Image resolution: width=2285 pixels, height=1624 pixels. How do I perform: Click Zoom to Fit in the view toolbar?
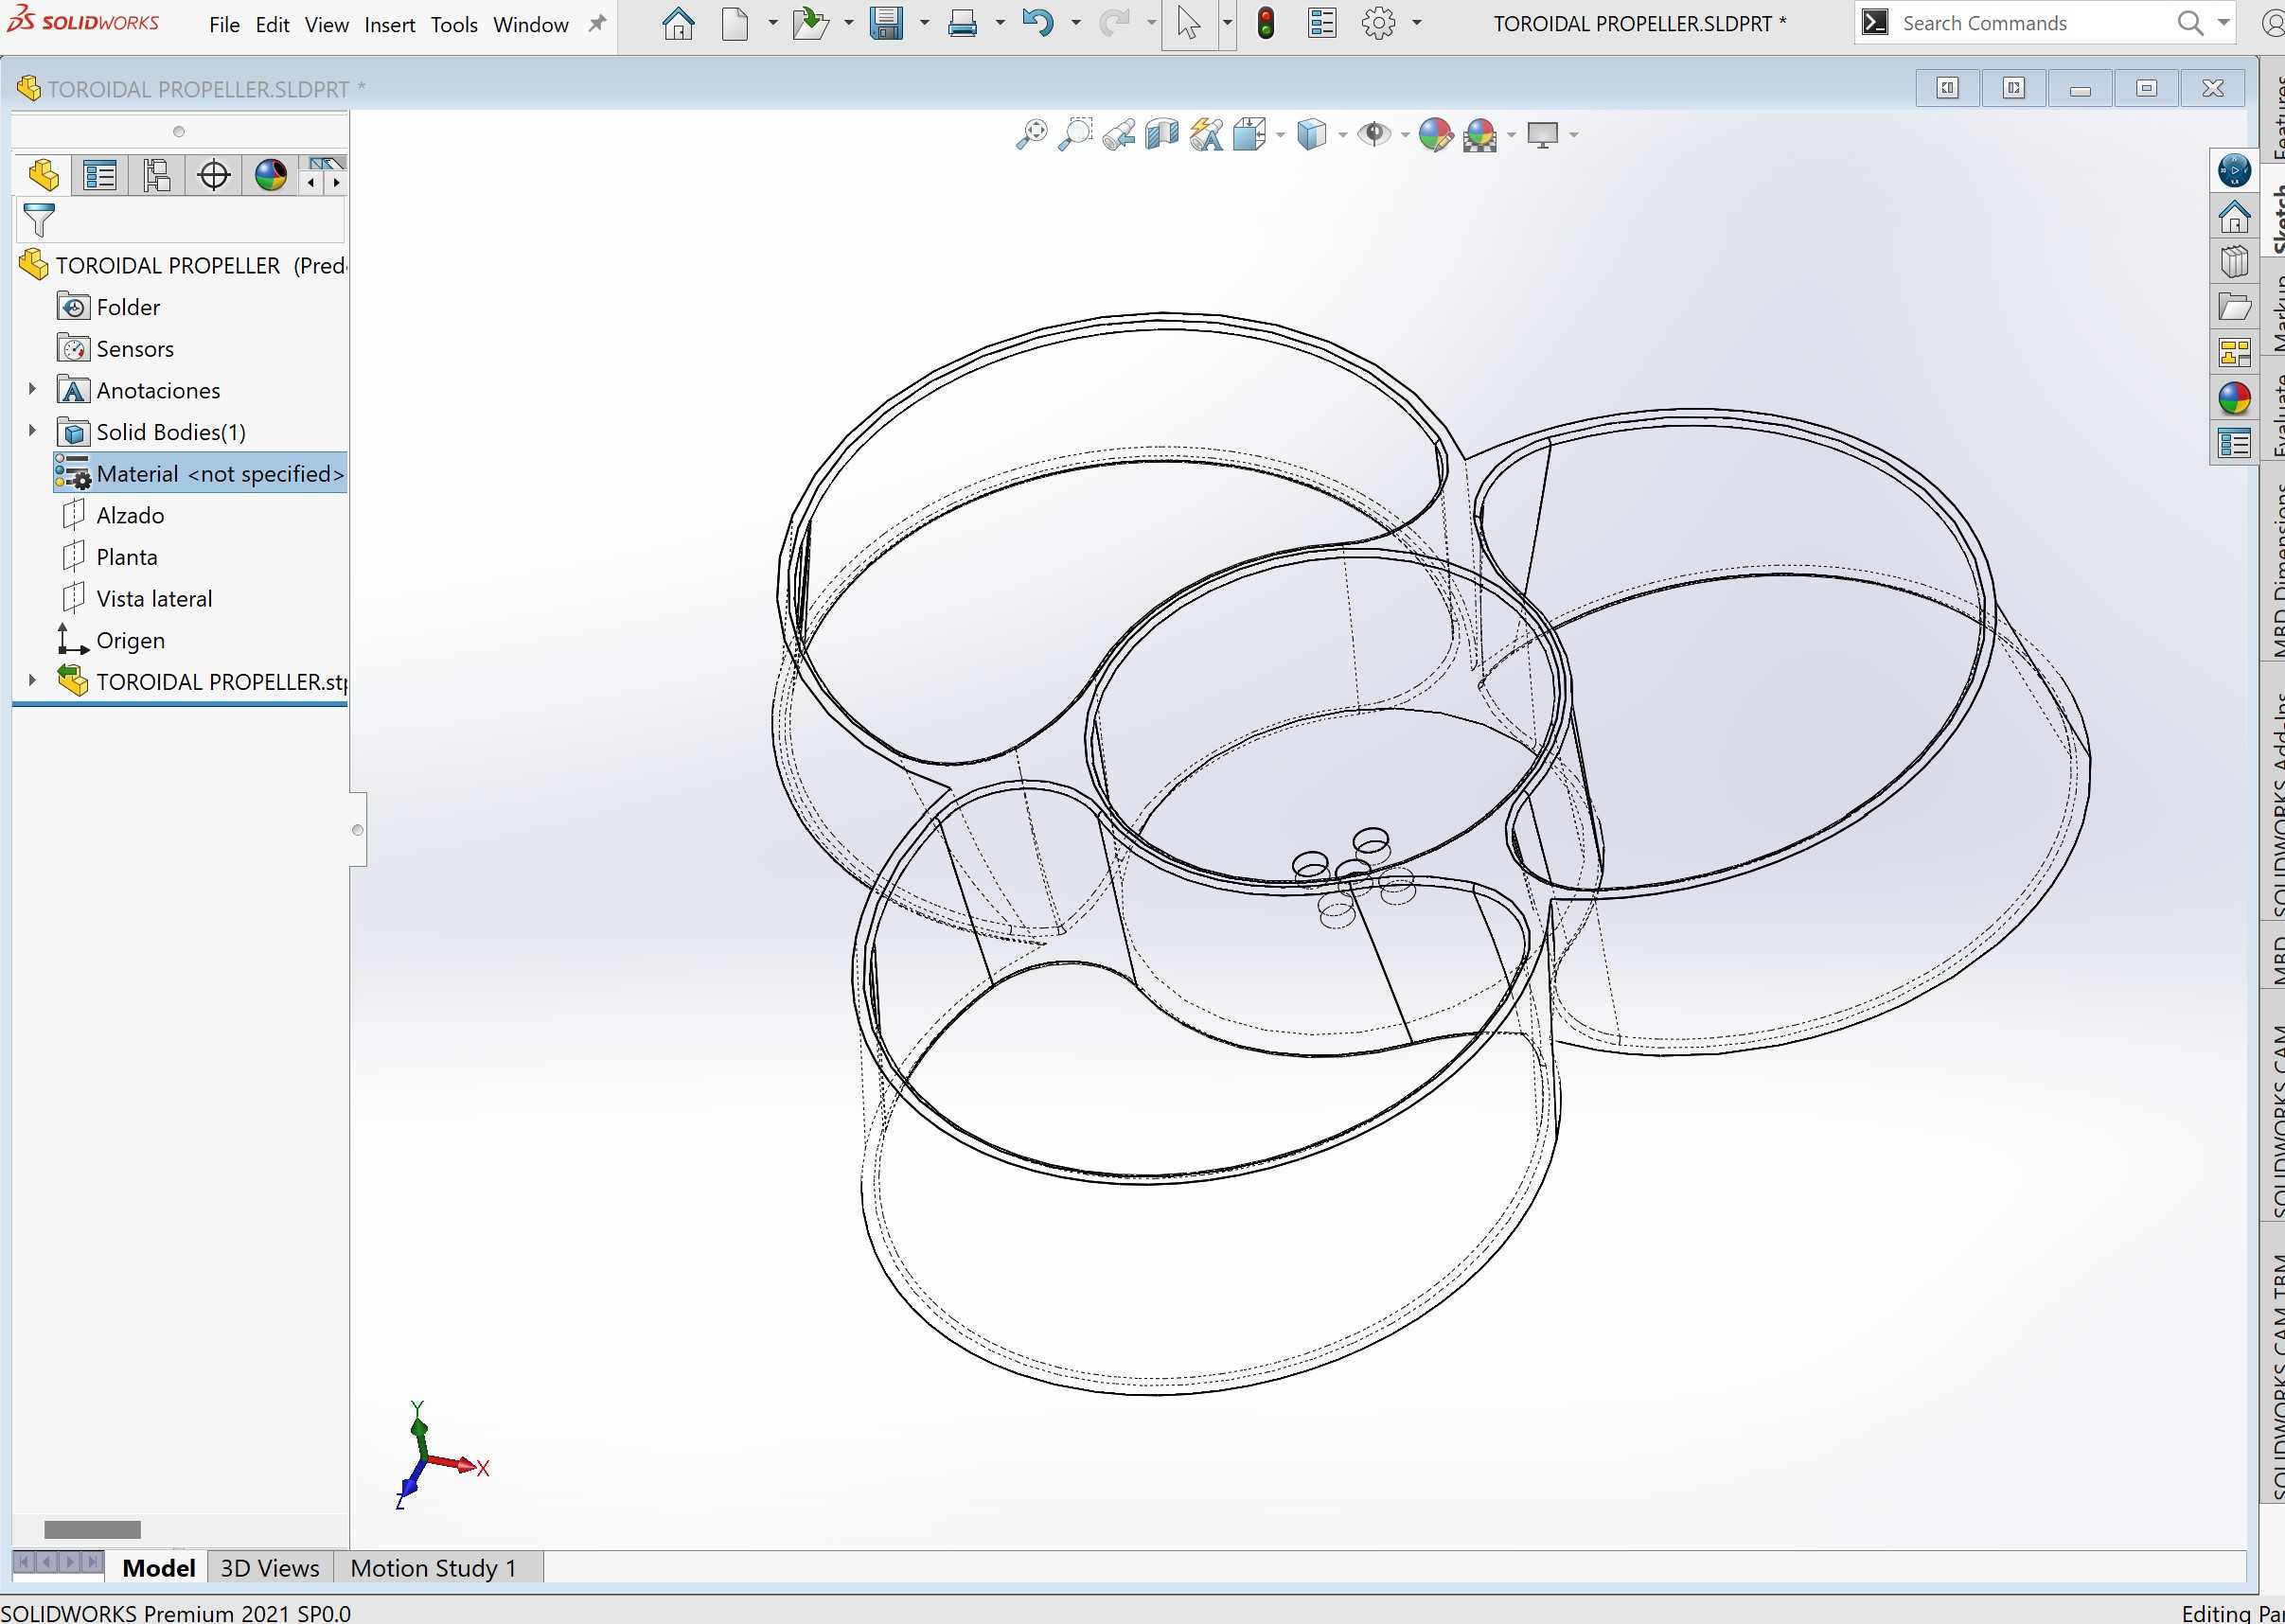tap(1031, 134)
